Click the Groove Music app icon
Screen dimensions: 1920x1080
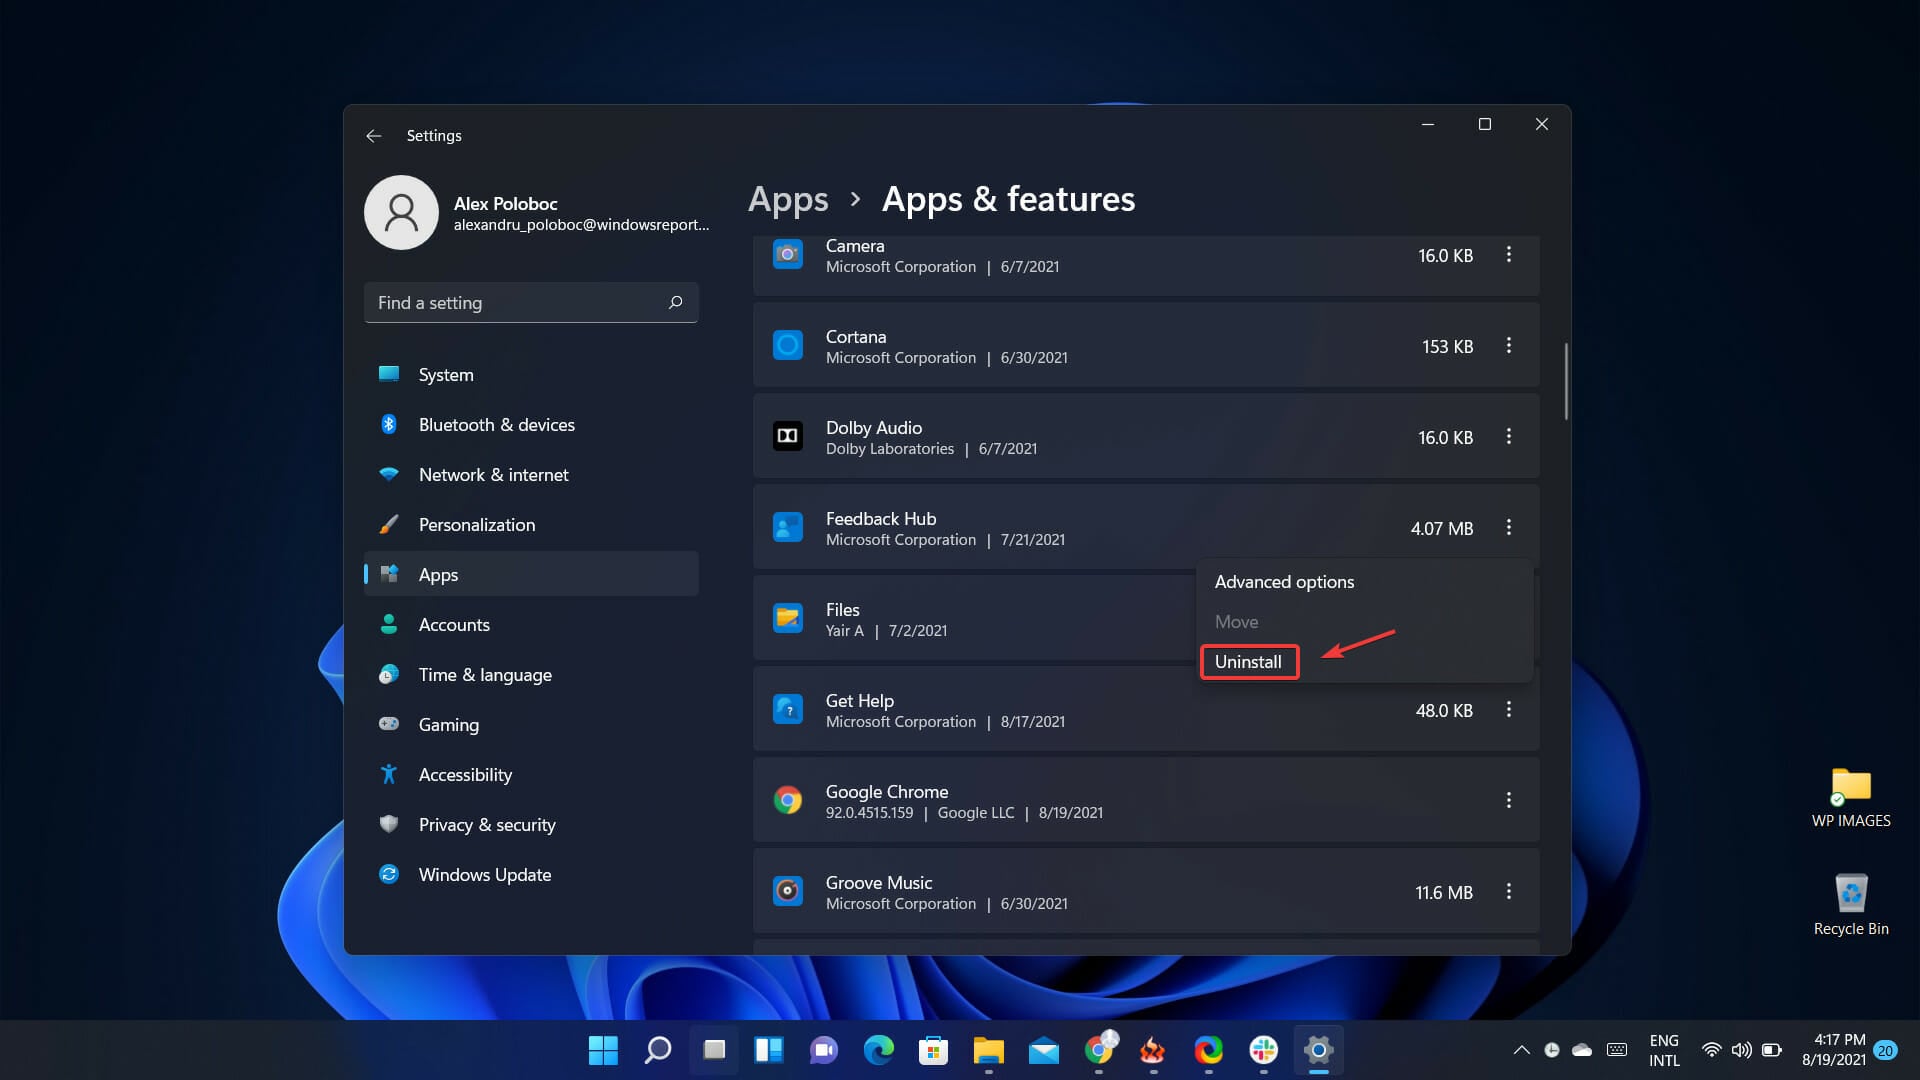point(787,892)
